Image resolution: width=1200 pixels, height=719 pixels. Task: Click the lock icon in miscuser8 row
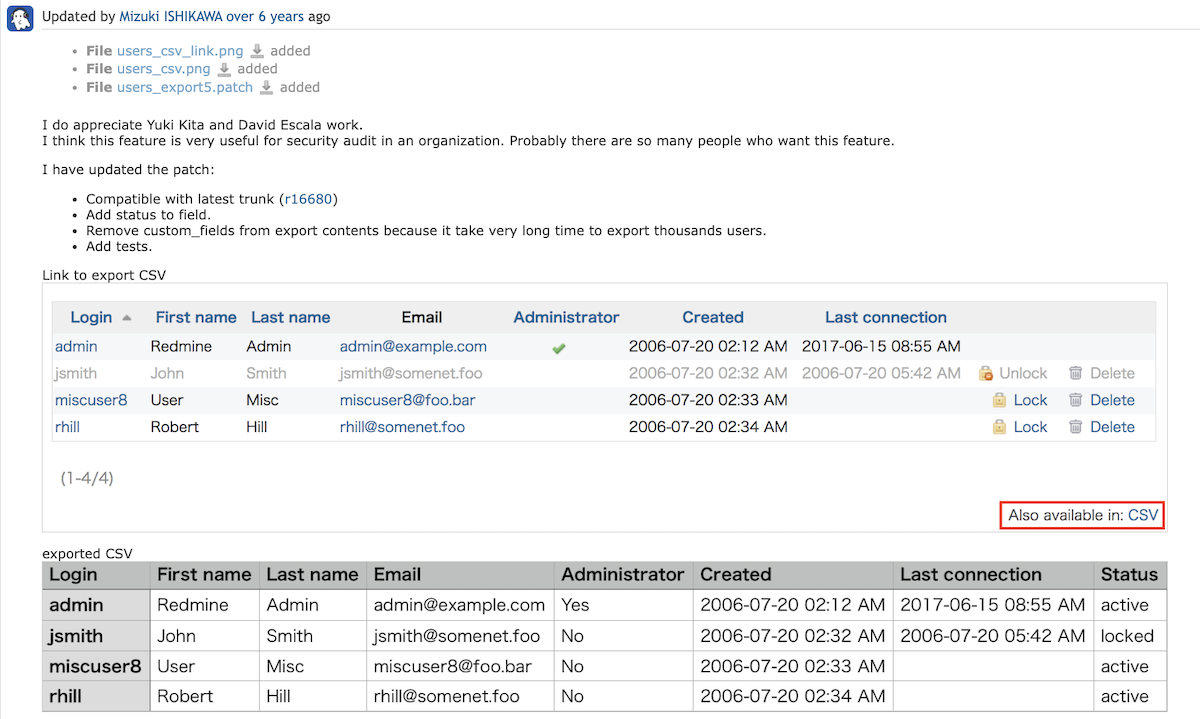click(x=999, y=400)
